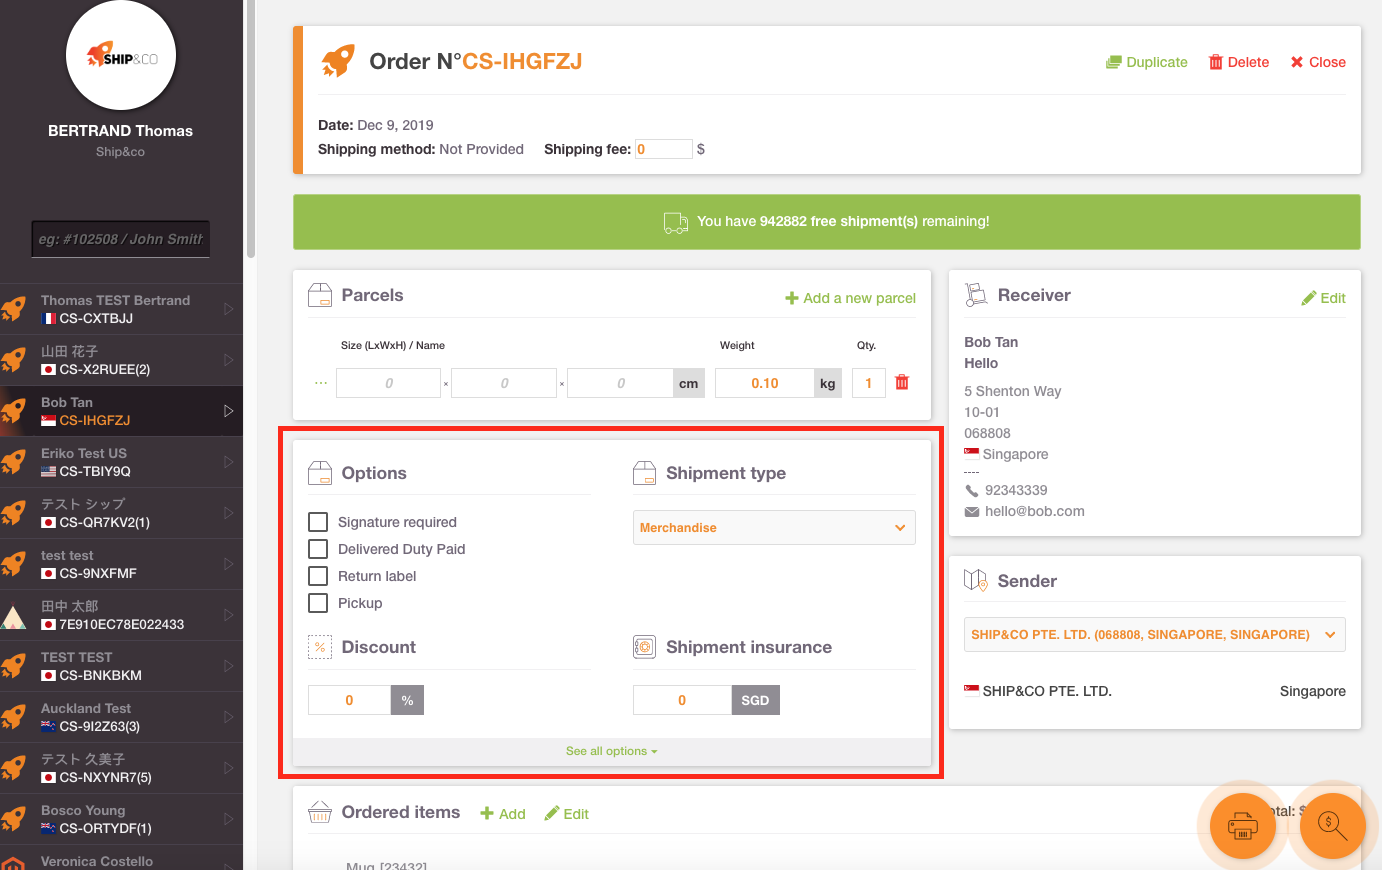Open order CS-X2RUEE(2) in sidebar

coord(121,360)
